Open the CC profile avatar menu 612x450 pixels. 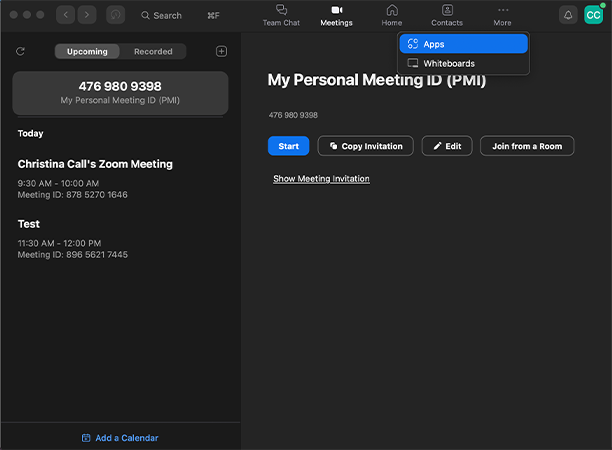point(593,15)
